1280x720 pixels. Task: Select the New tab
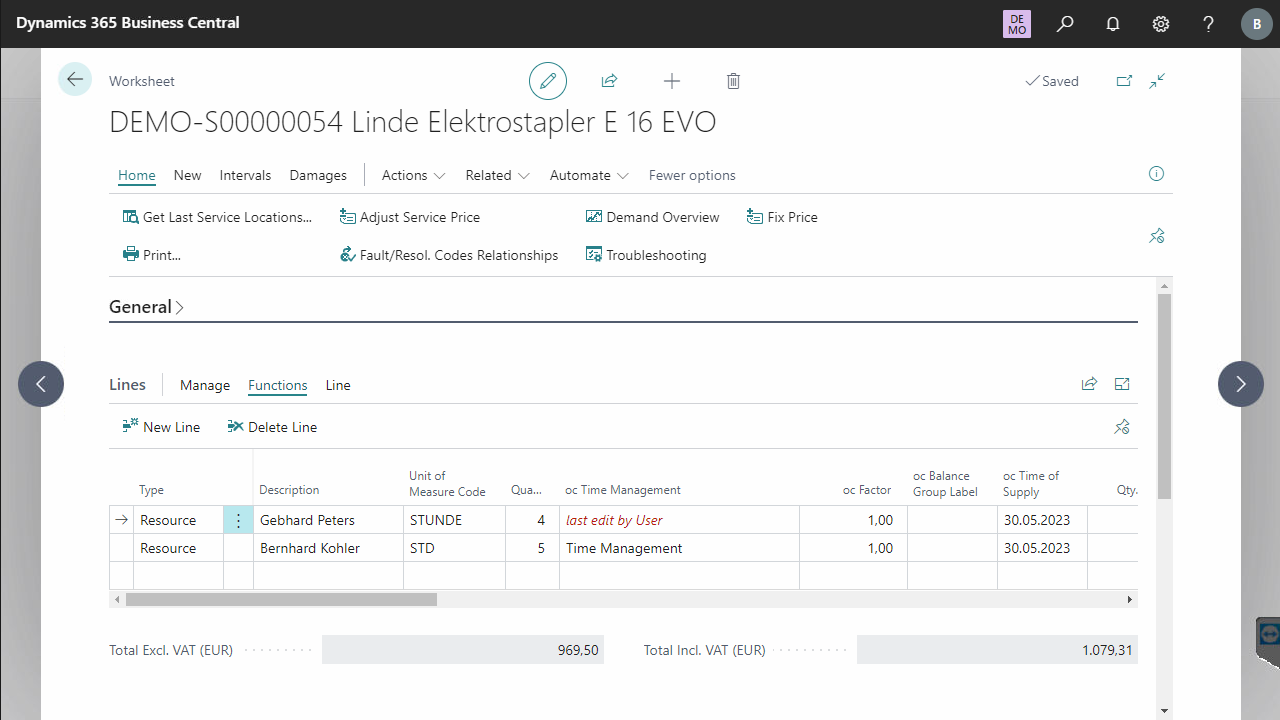pos(187,175)
